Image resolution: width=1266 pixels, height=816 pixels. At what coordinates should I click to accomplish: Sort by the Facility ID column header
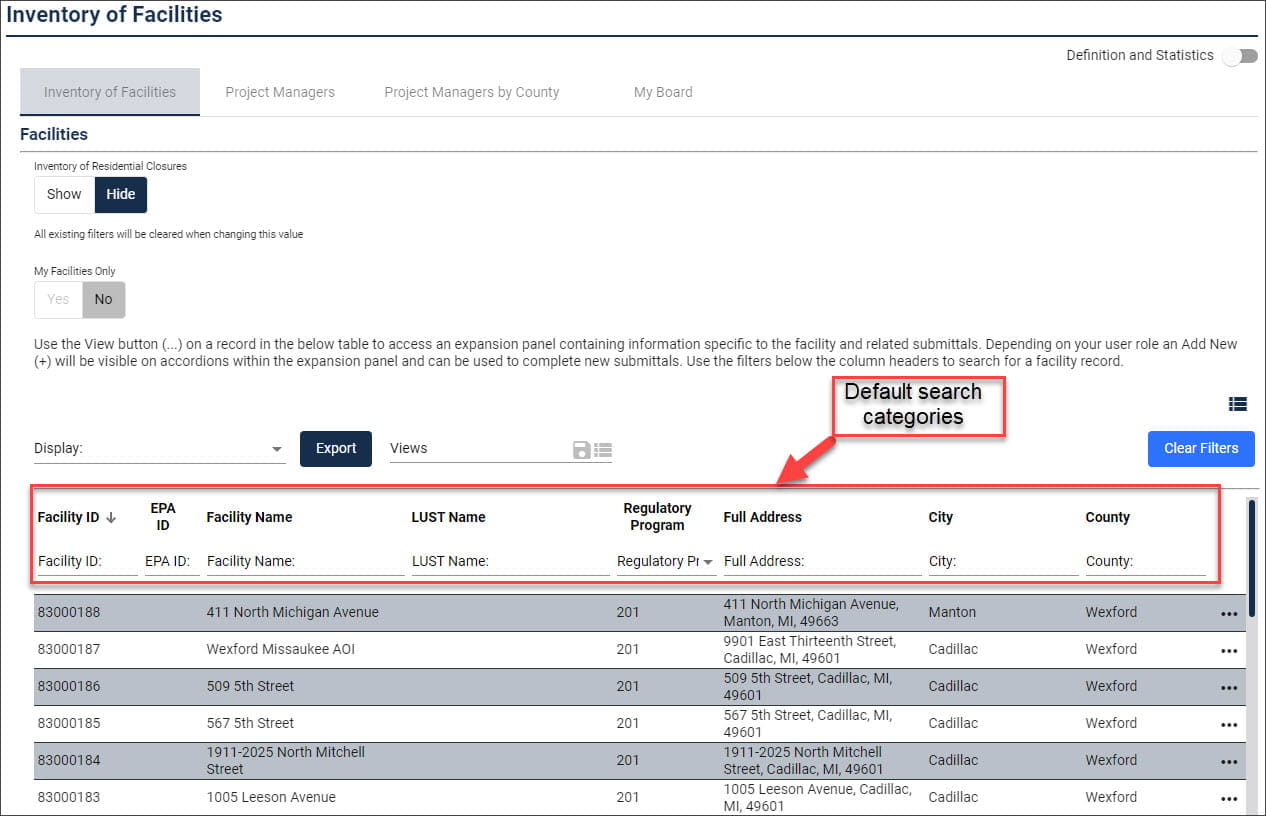point(69,517)
